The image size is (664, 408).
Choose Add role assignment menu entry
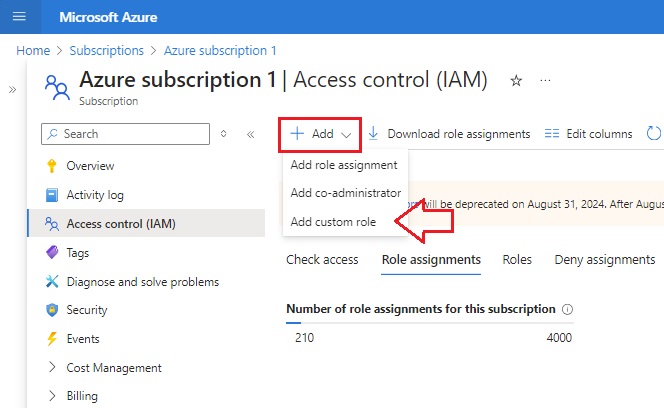tap(344, 165)
